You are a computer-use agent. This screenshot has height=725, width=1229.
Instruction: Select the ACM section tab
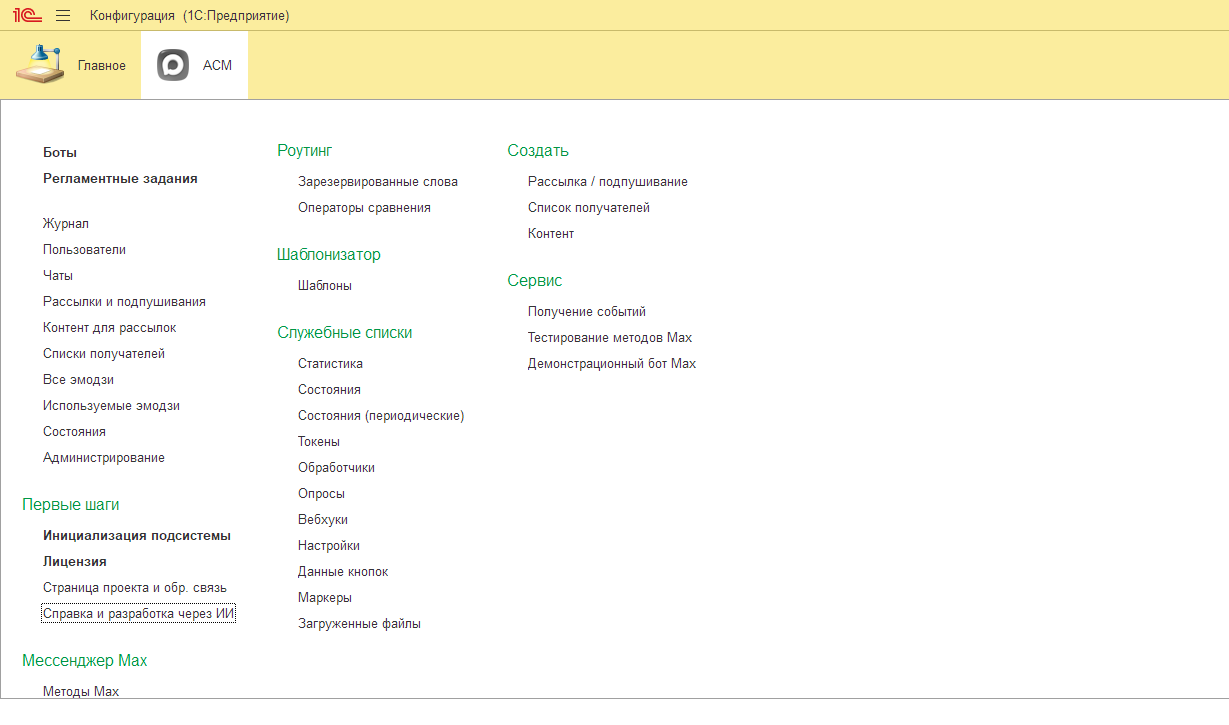(x=195, y=65)
